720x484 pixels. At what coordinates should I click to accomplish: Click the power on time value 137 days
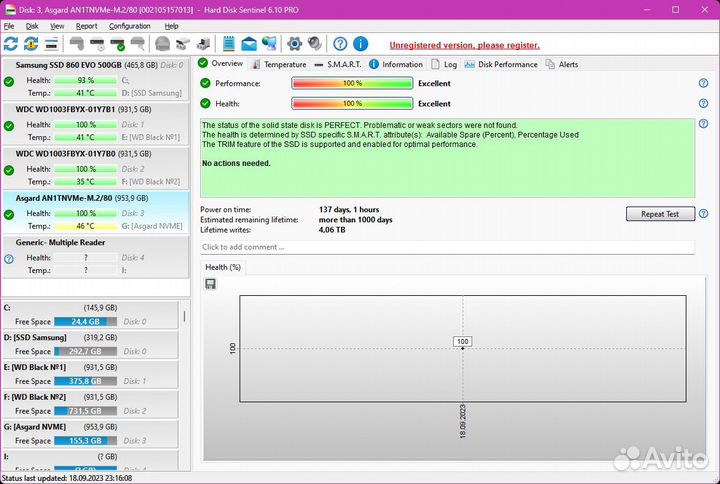[x=349, y=209]
